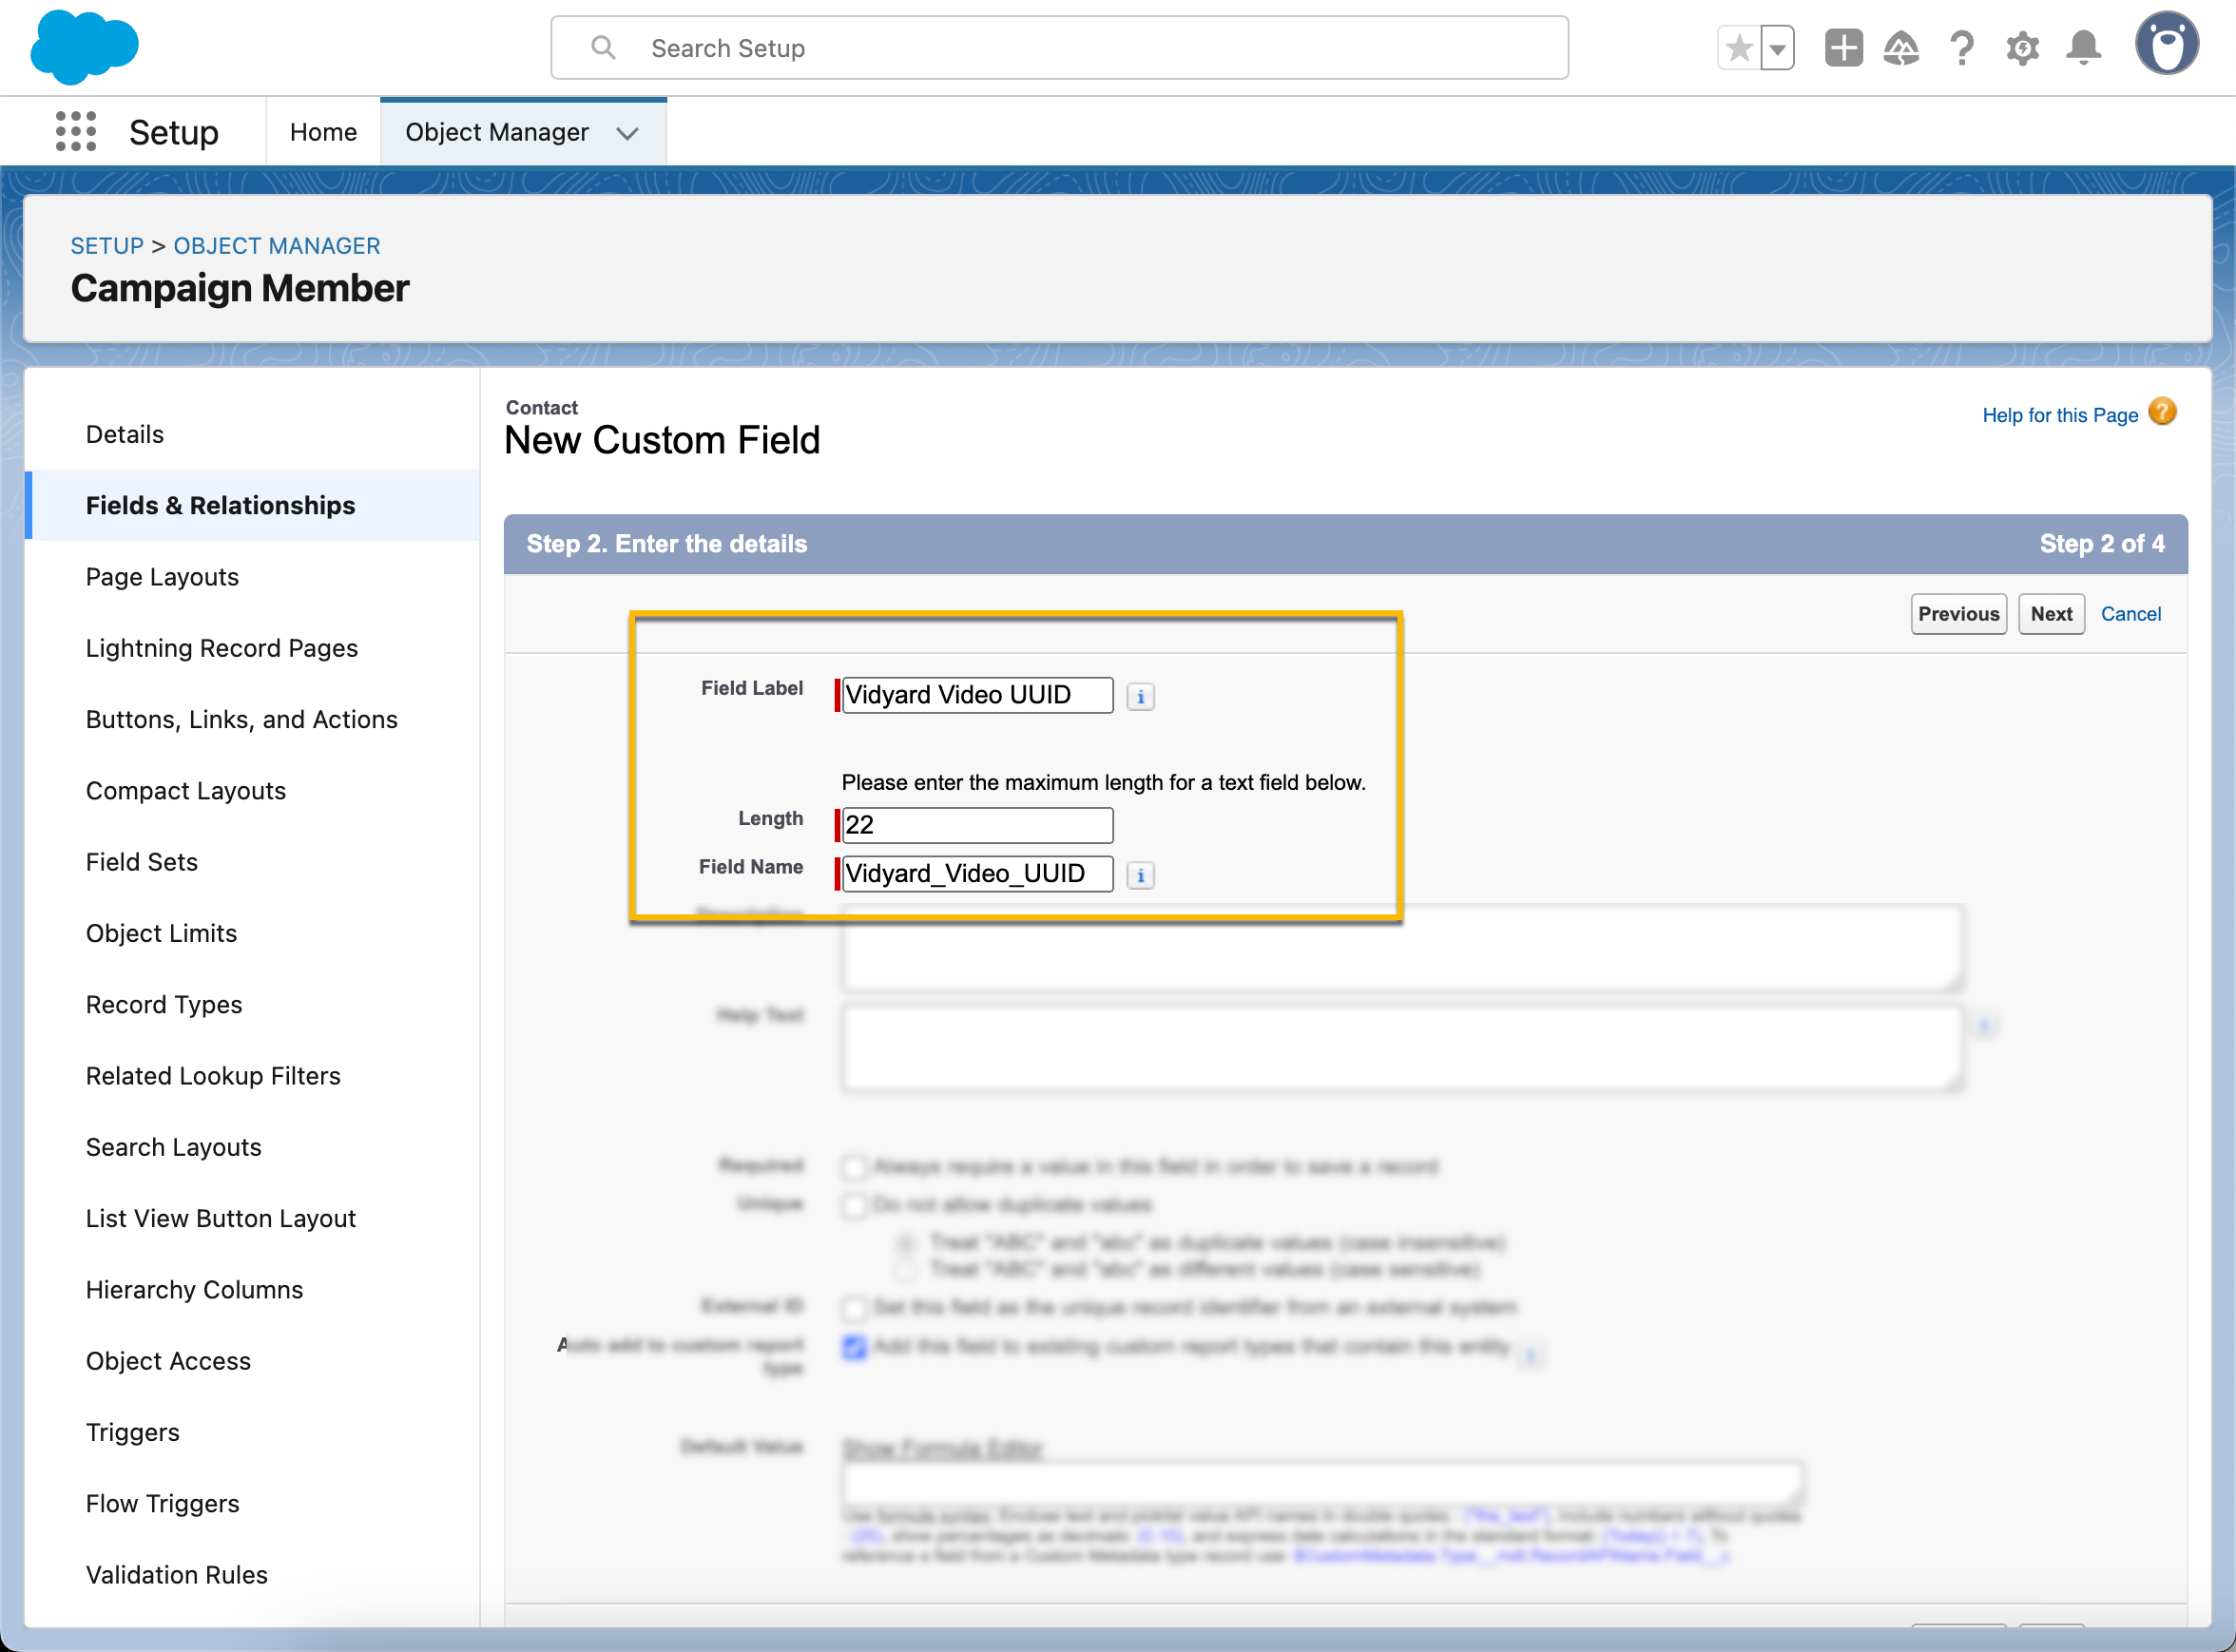
Task: Click the Field Name info icon
Action: pos(1141,875)
